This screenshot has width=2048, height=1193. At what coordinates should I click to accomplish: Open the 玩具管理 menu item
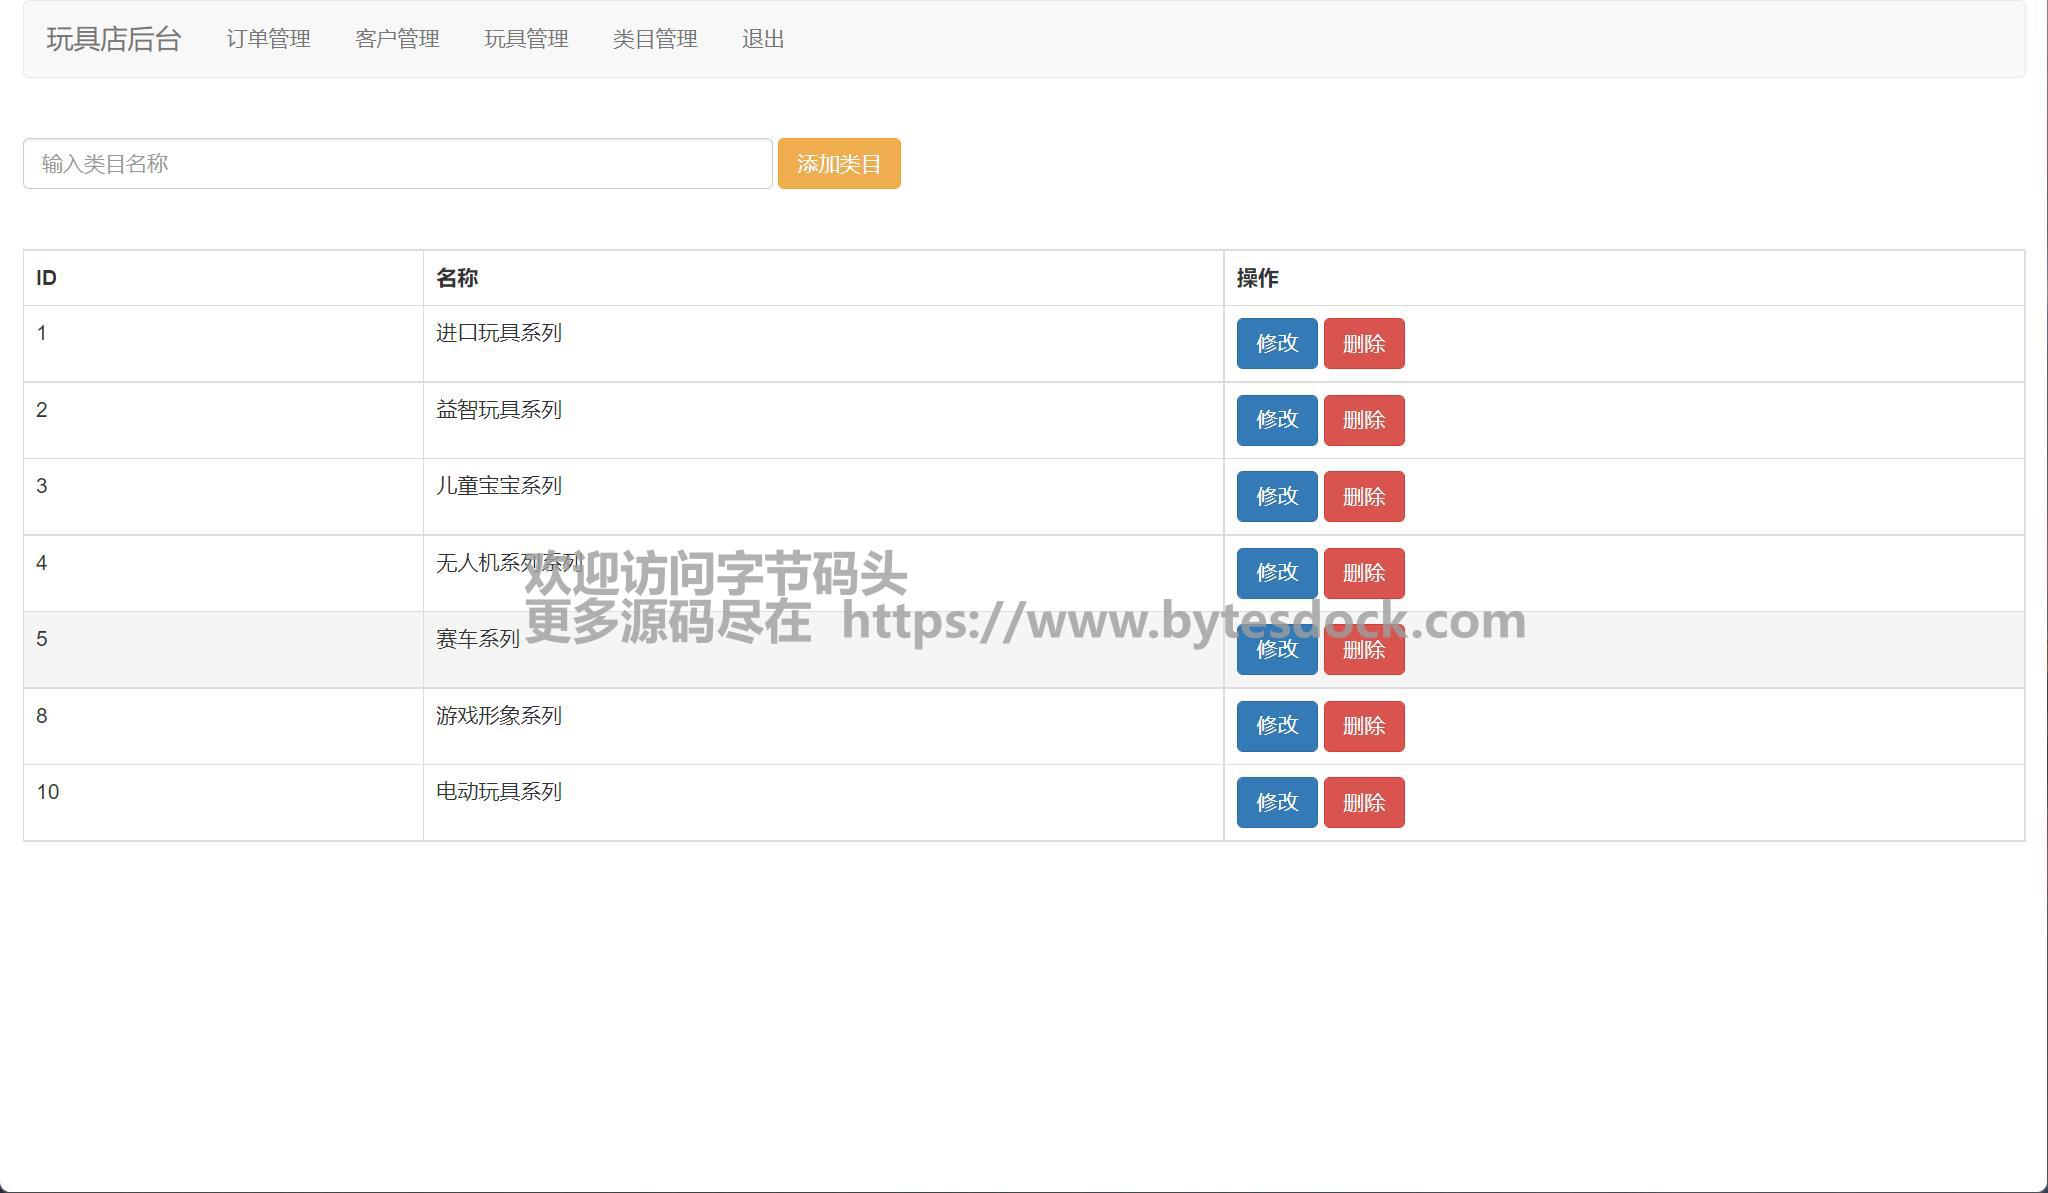(x=526, y=39)
